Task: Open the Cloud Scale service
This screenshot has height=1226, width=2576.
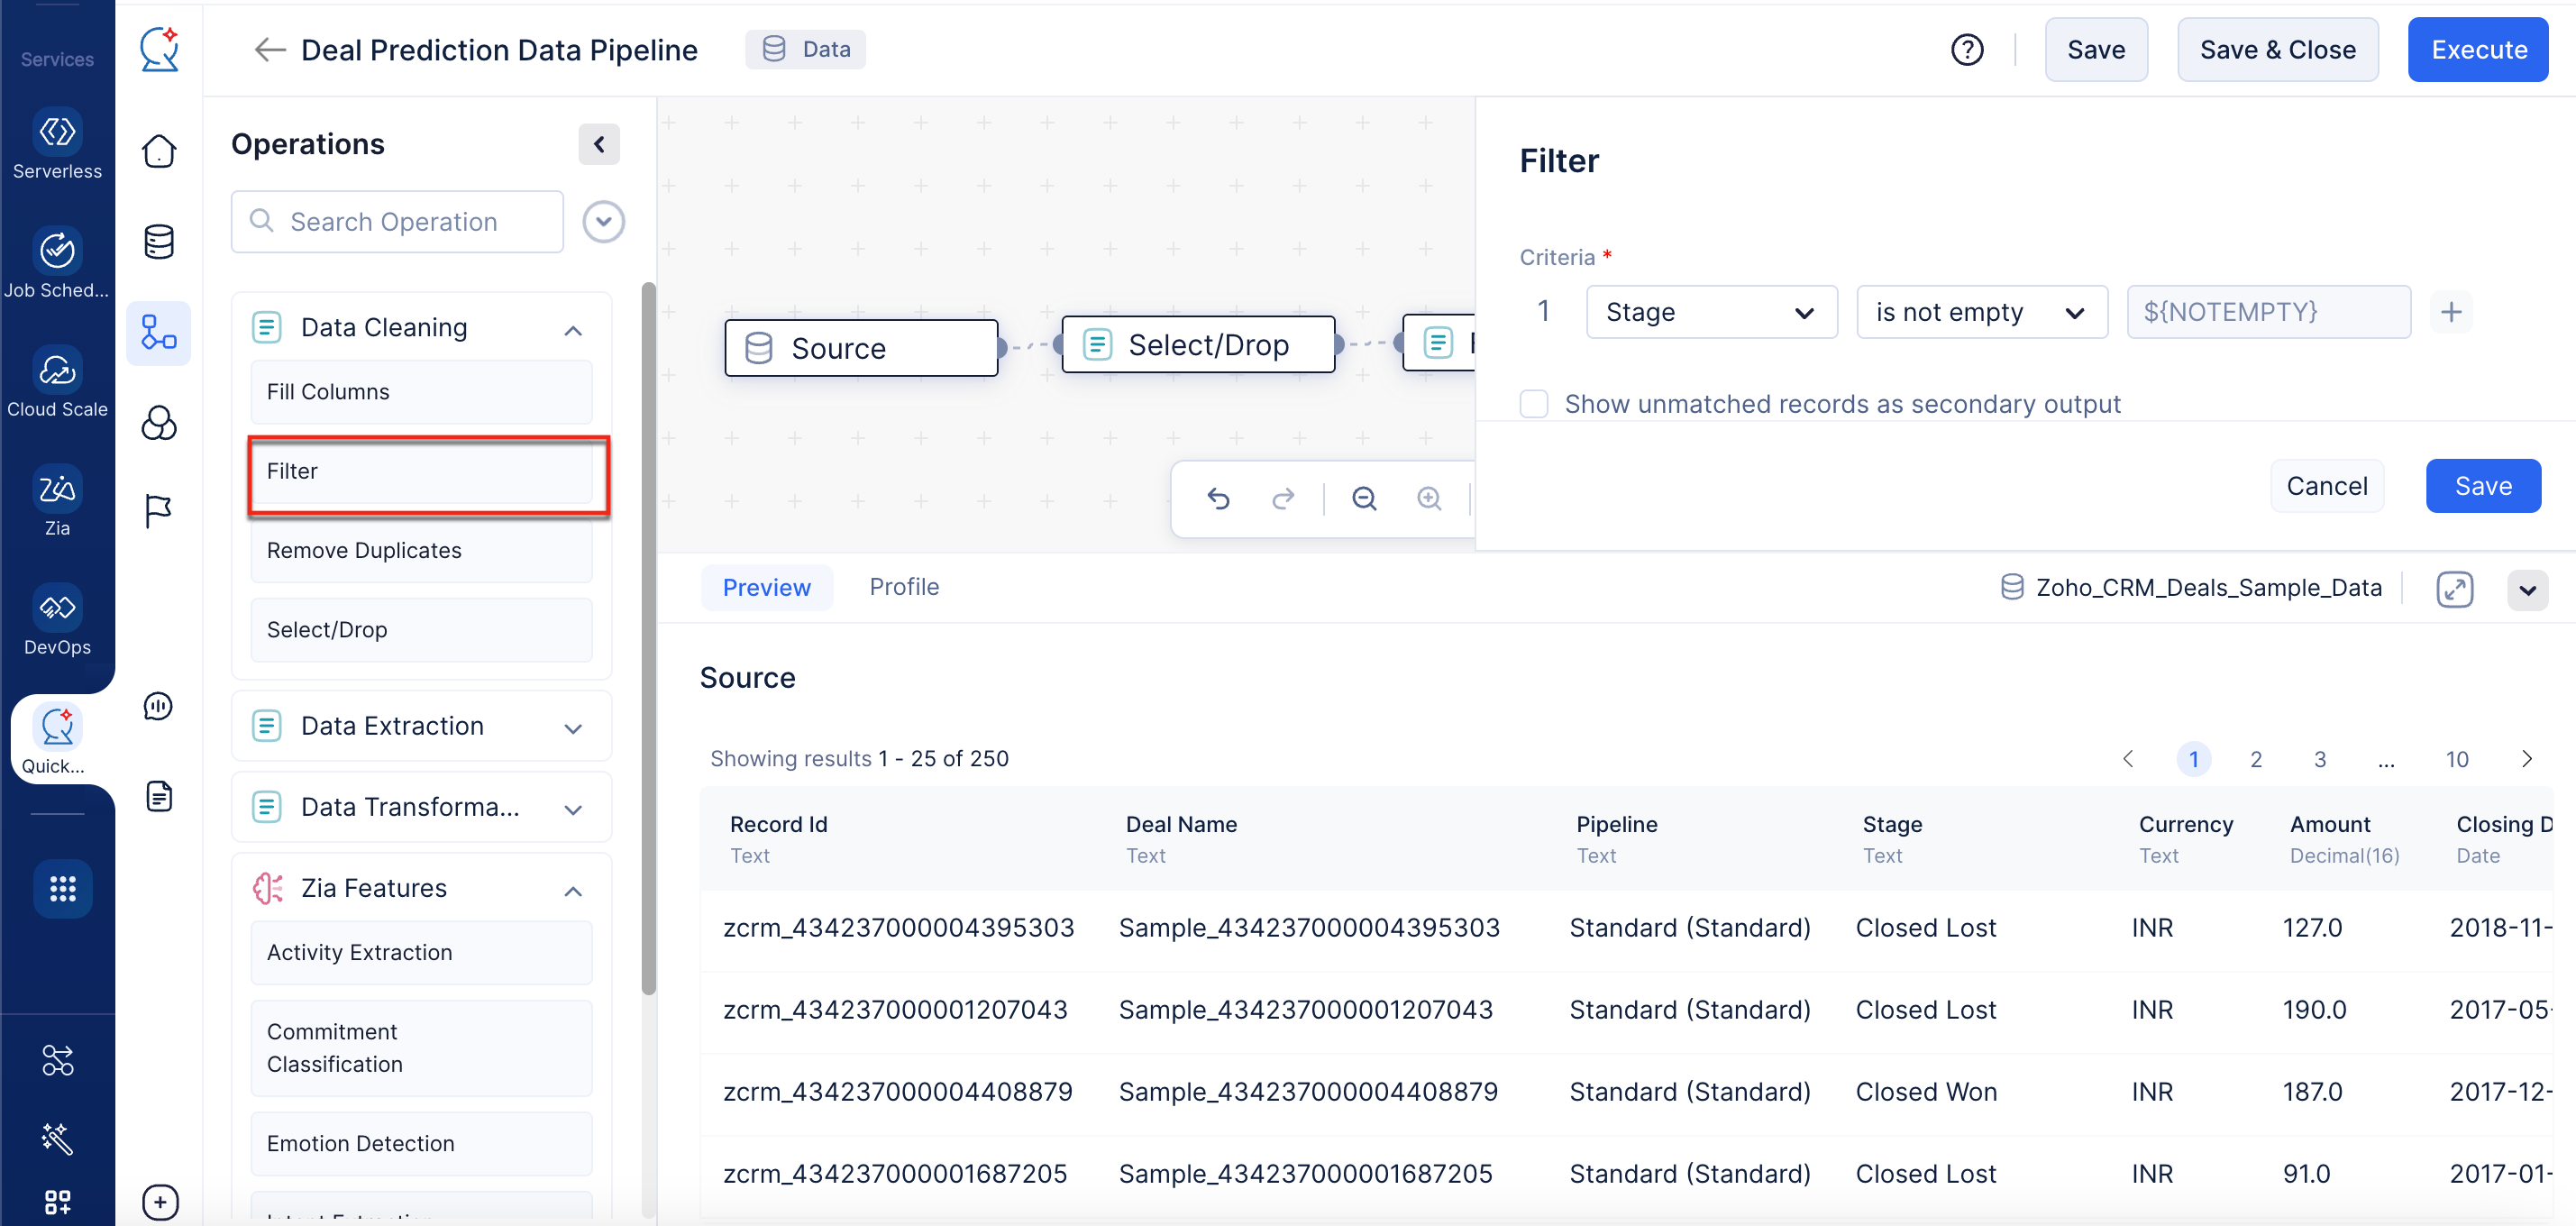Action: pyautogui.click(x=57, y=384)
